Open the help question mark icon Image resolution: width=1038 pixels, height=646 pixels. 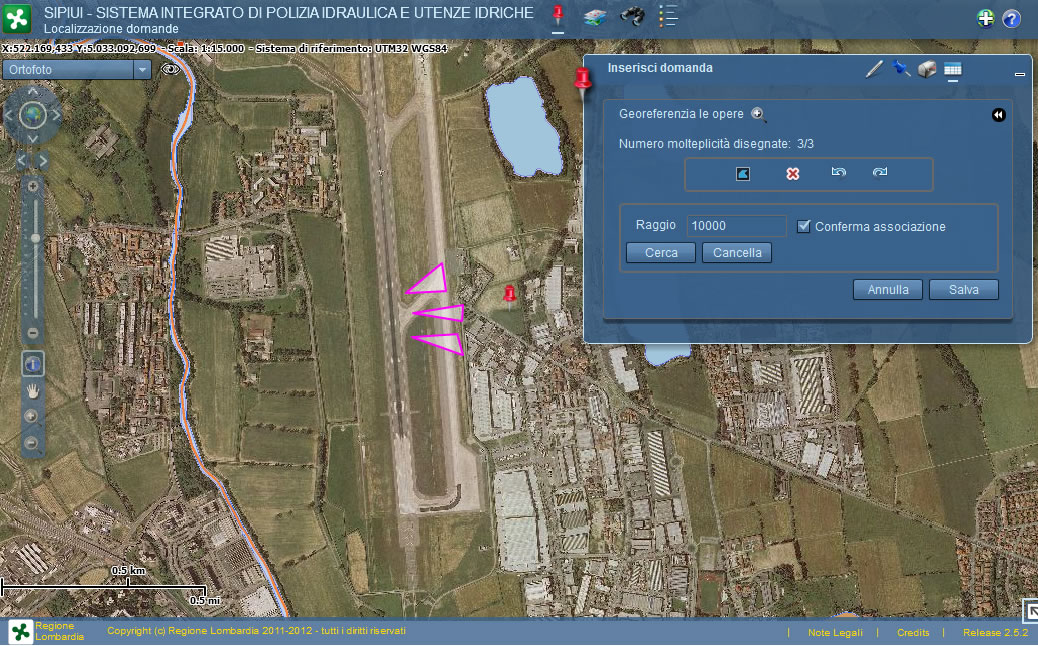1011,19
